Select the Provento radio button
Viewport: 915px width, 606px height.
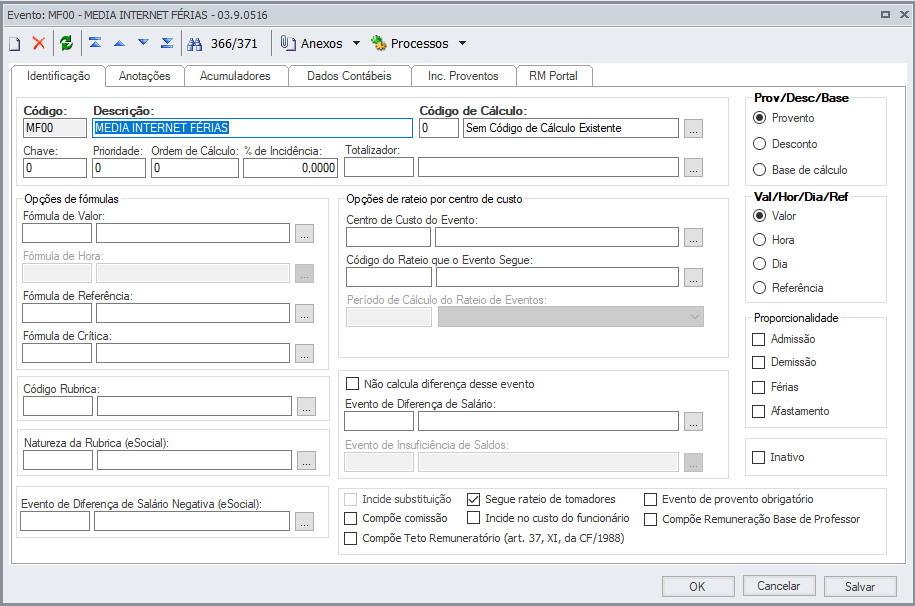(759, 118)
